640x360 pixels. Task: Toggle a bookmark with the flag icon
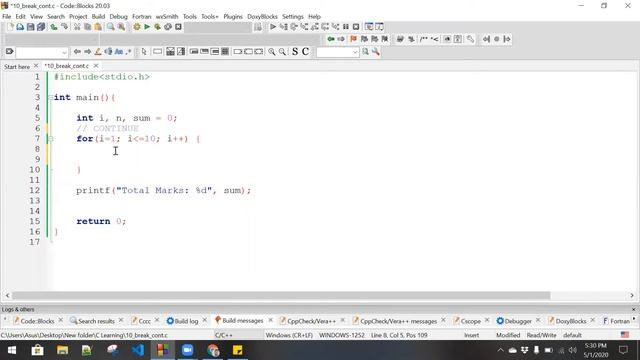353,39
